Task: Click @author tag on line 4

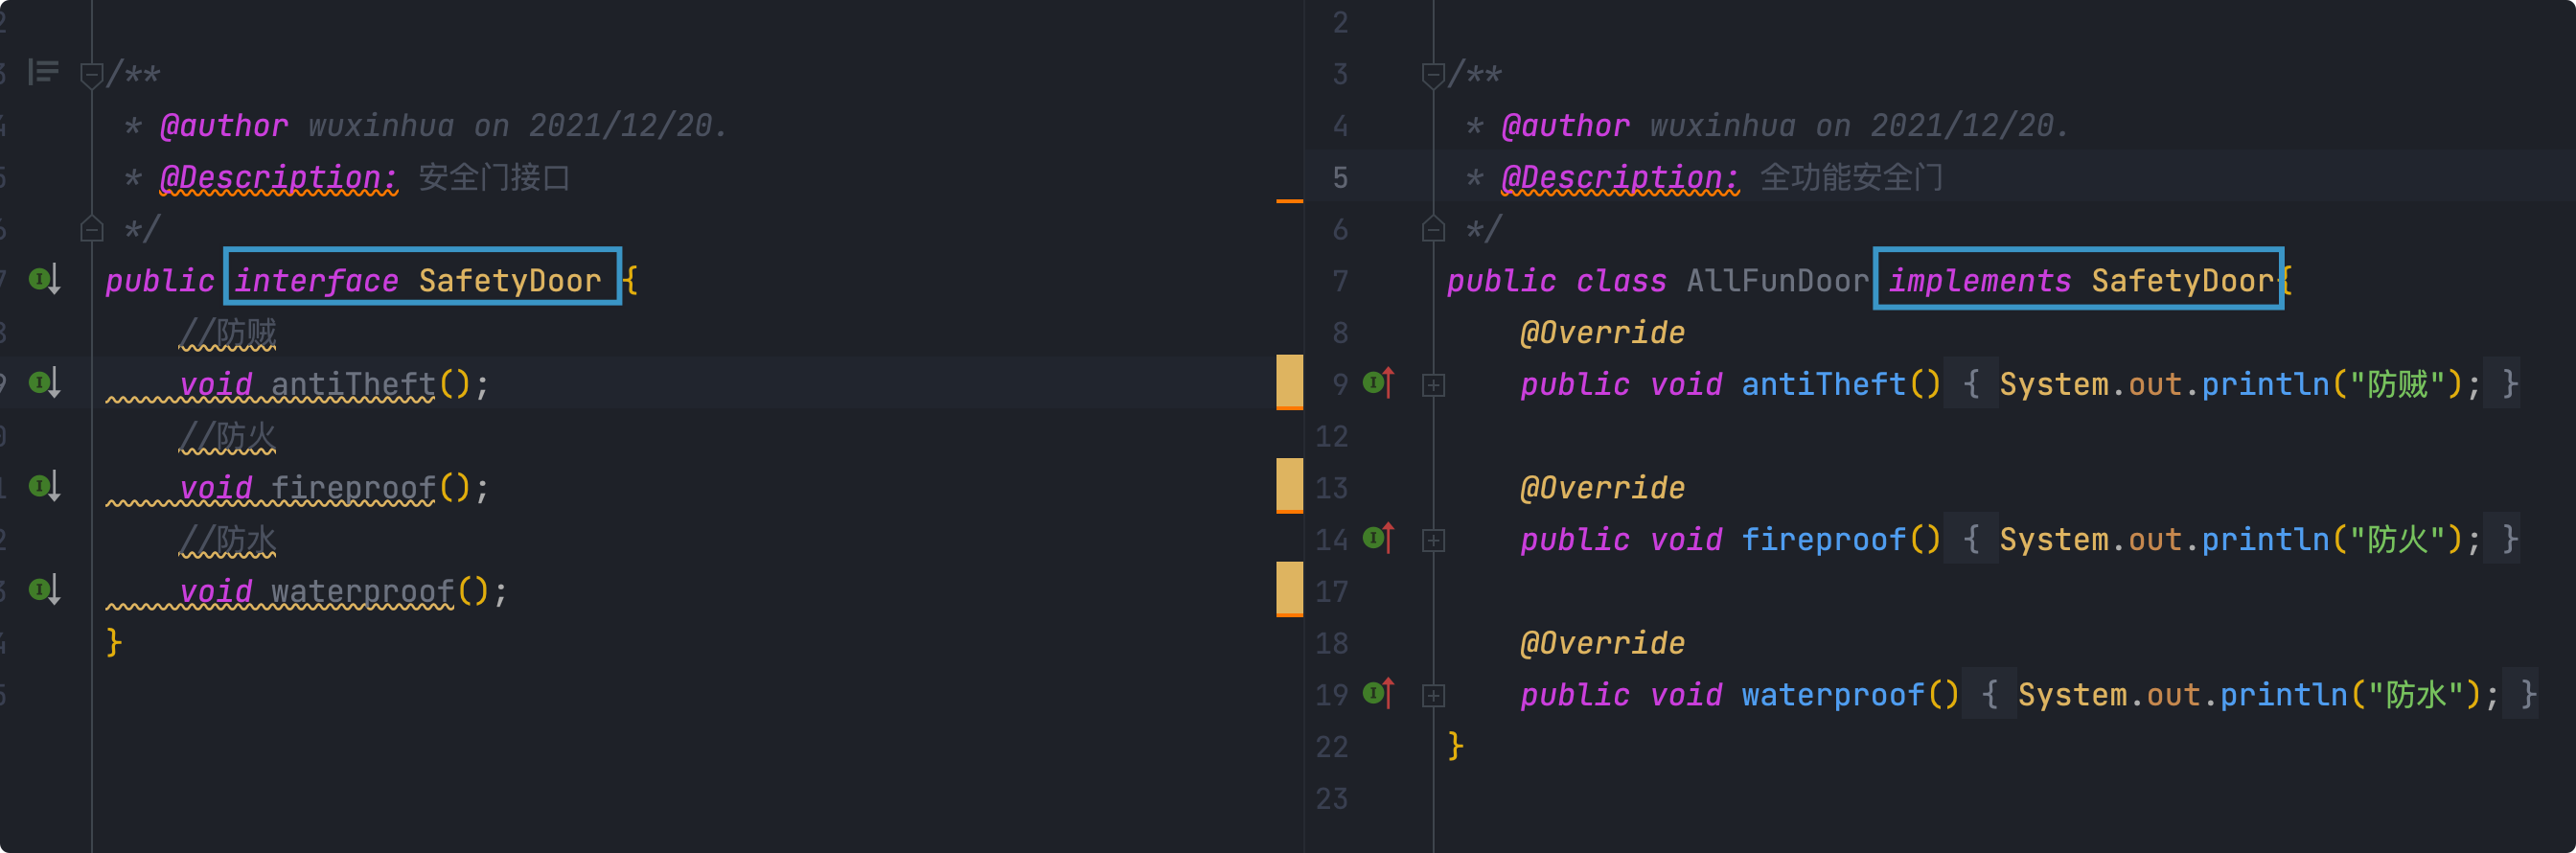Action: (1565, 125)
